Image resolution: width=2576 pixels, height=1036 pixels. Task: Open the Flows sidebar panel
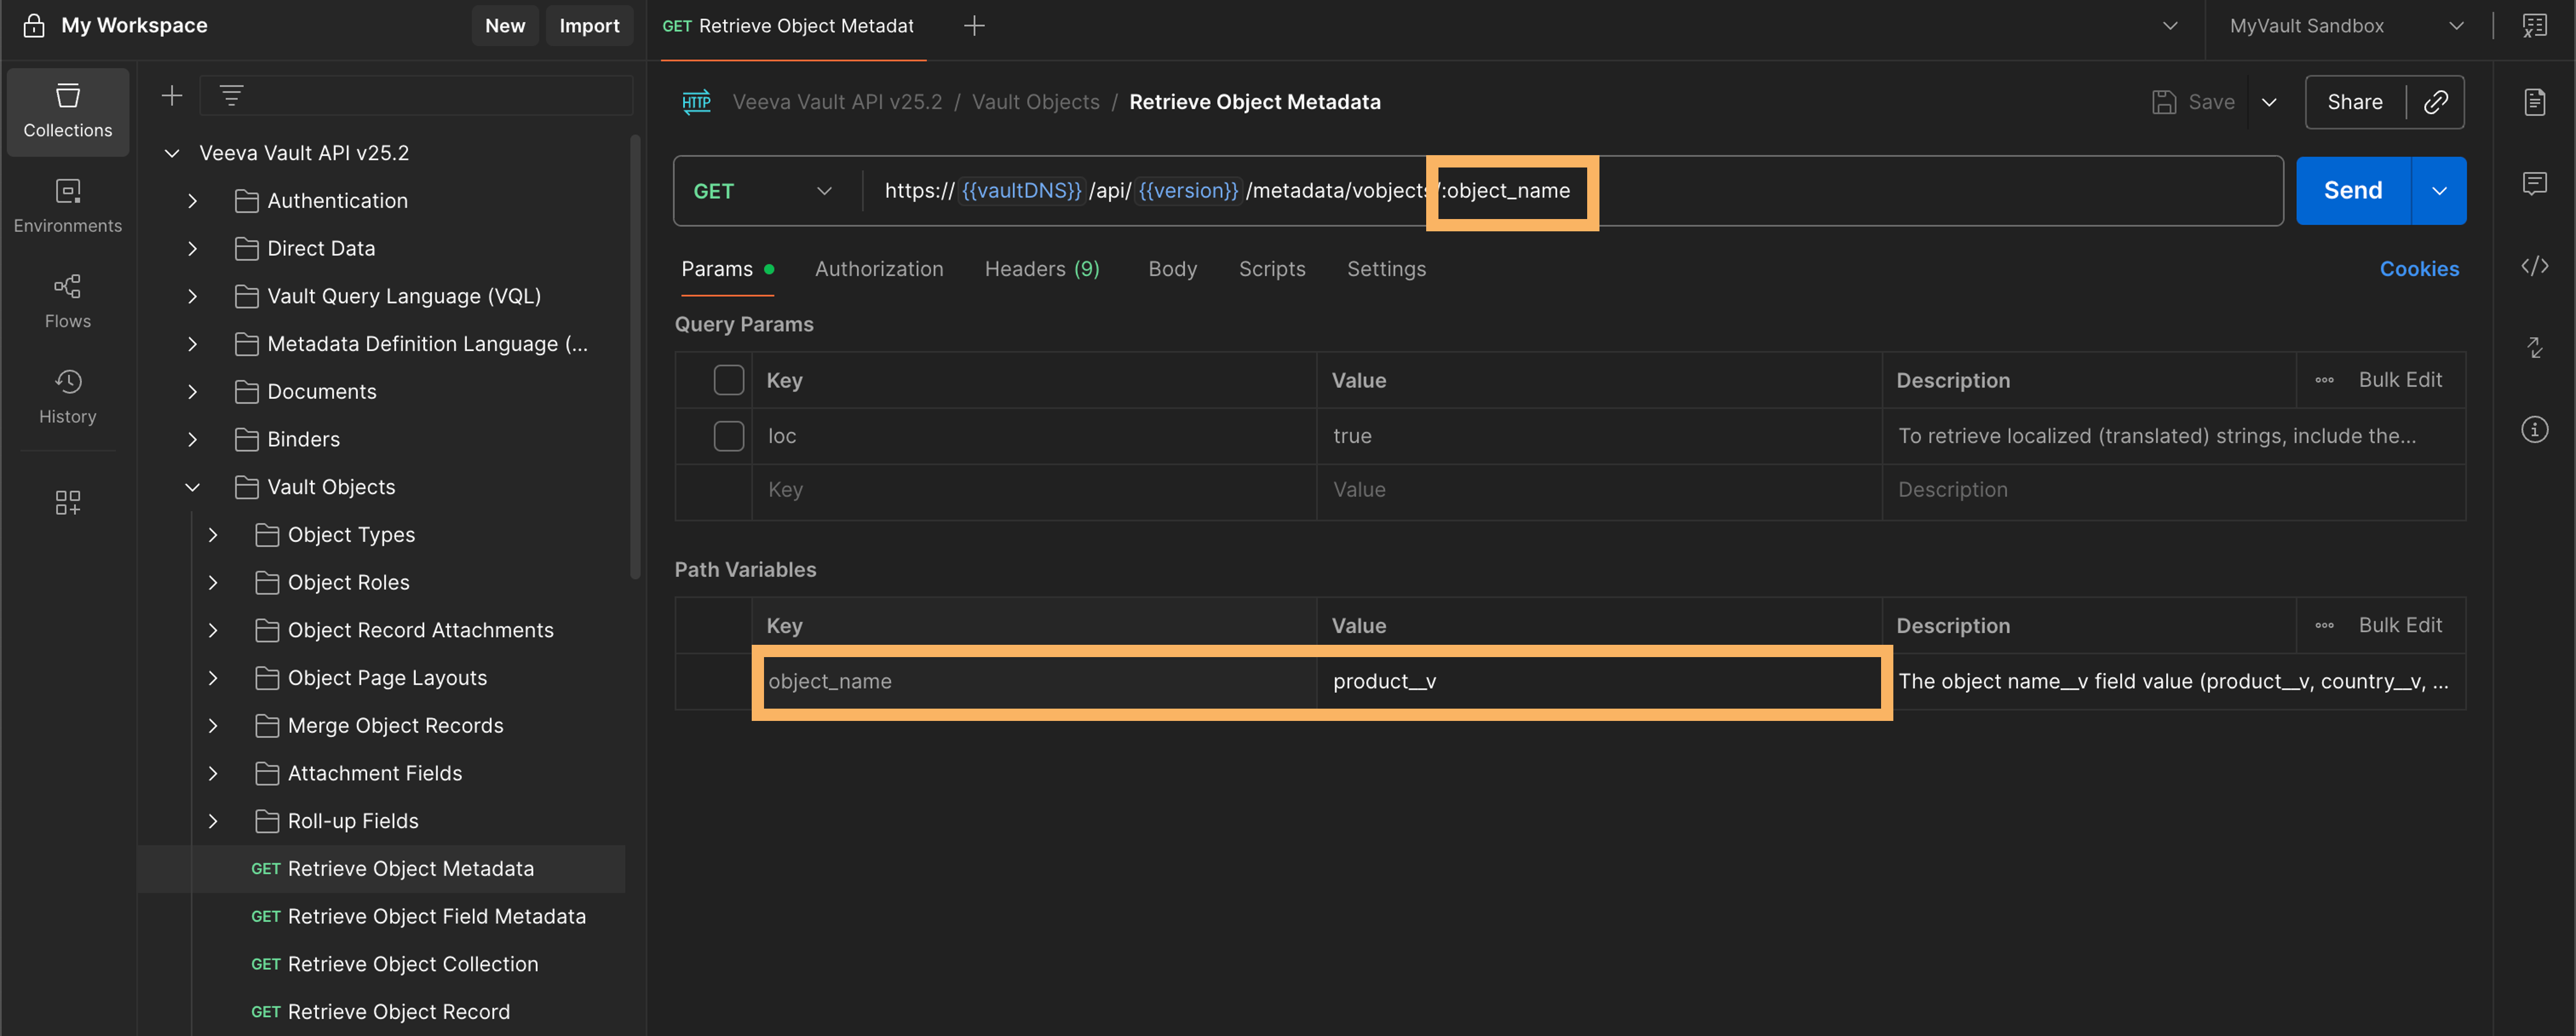pos(67,301)
